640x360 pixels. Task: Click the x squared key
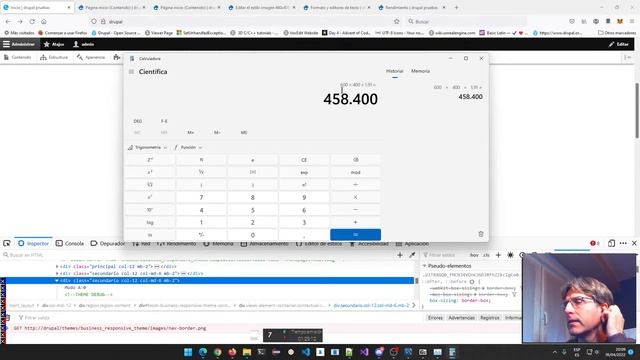coord(150,172)
